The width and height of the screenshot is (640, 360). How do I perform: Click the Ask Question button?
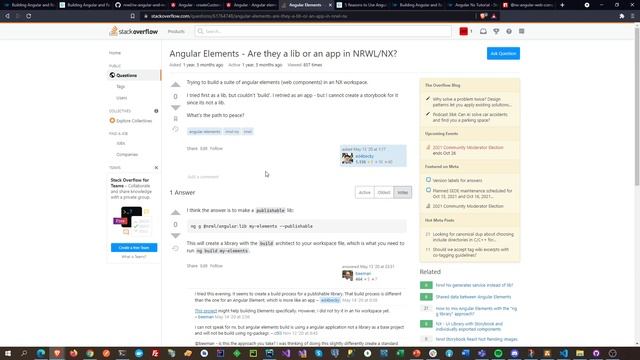[x=503, y=53]
